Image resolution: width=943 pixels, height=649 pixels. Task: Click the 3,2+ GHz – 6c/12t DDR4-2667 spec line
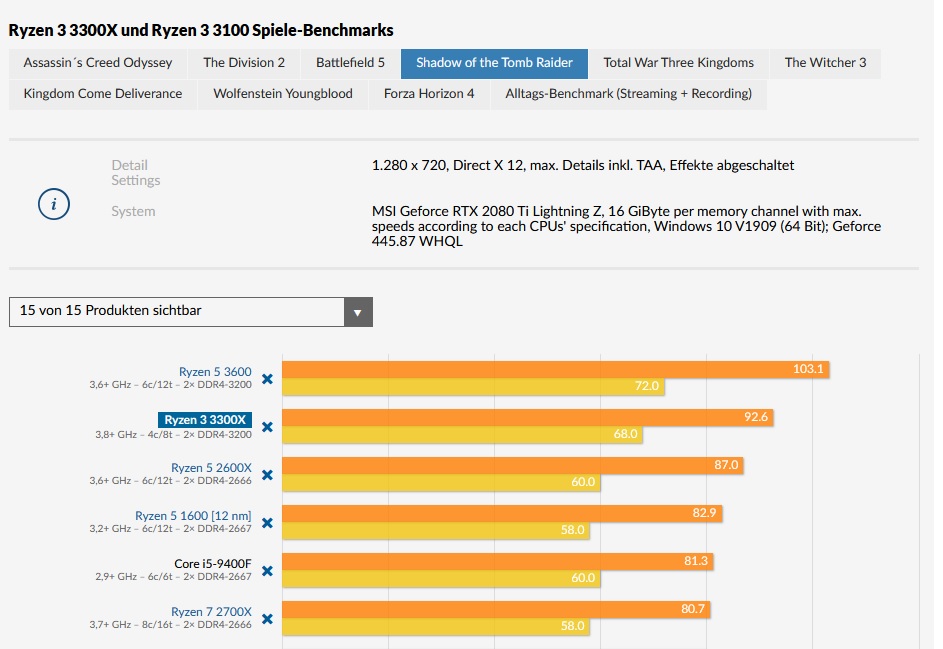[171, 529]
